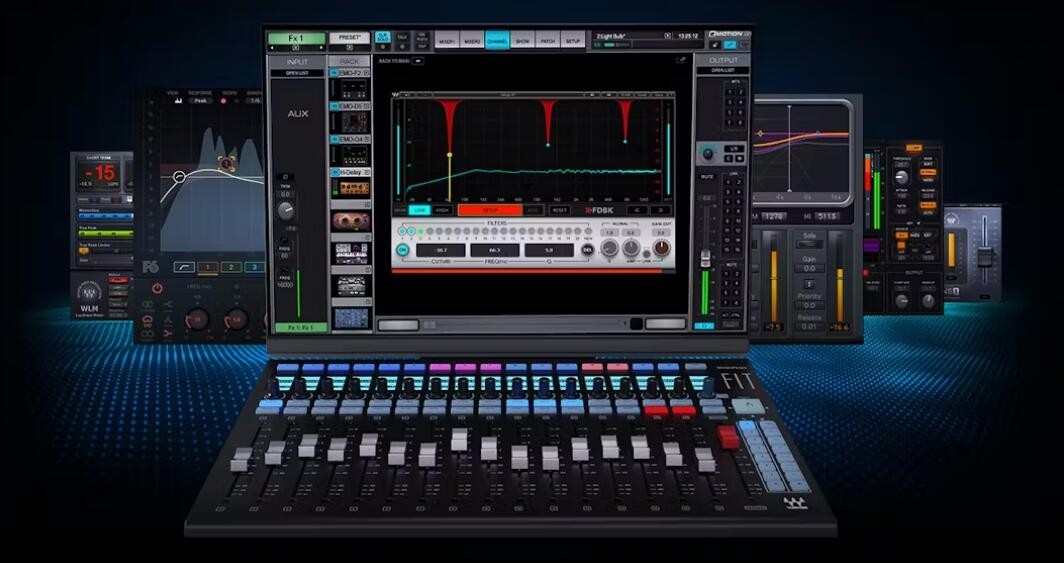Detach plugin window using pop-out icon
Image resolution: width=1064 pixels, height=563 pixels.
pyautogui.click(x=681, y=60)
